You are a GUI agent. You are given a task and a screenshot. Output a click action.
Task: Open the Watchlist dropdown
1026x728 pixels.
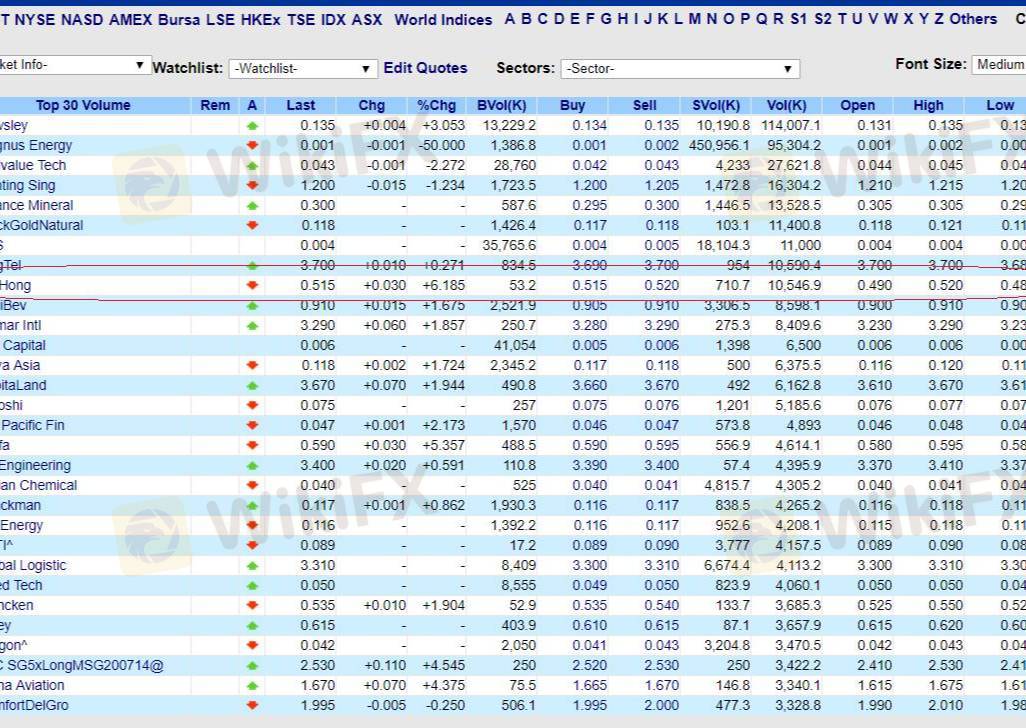(x=303, y=69)
